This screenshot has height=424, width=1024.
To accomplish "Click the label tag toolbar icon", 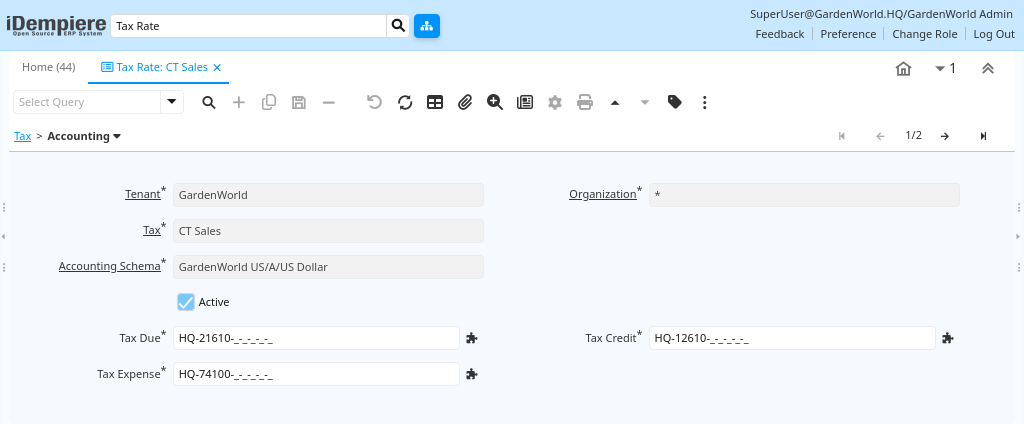I will pos(675,103).
